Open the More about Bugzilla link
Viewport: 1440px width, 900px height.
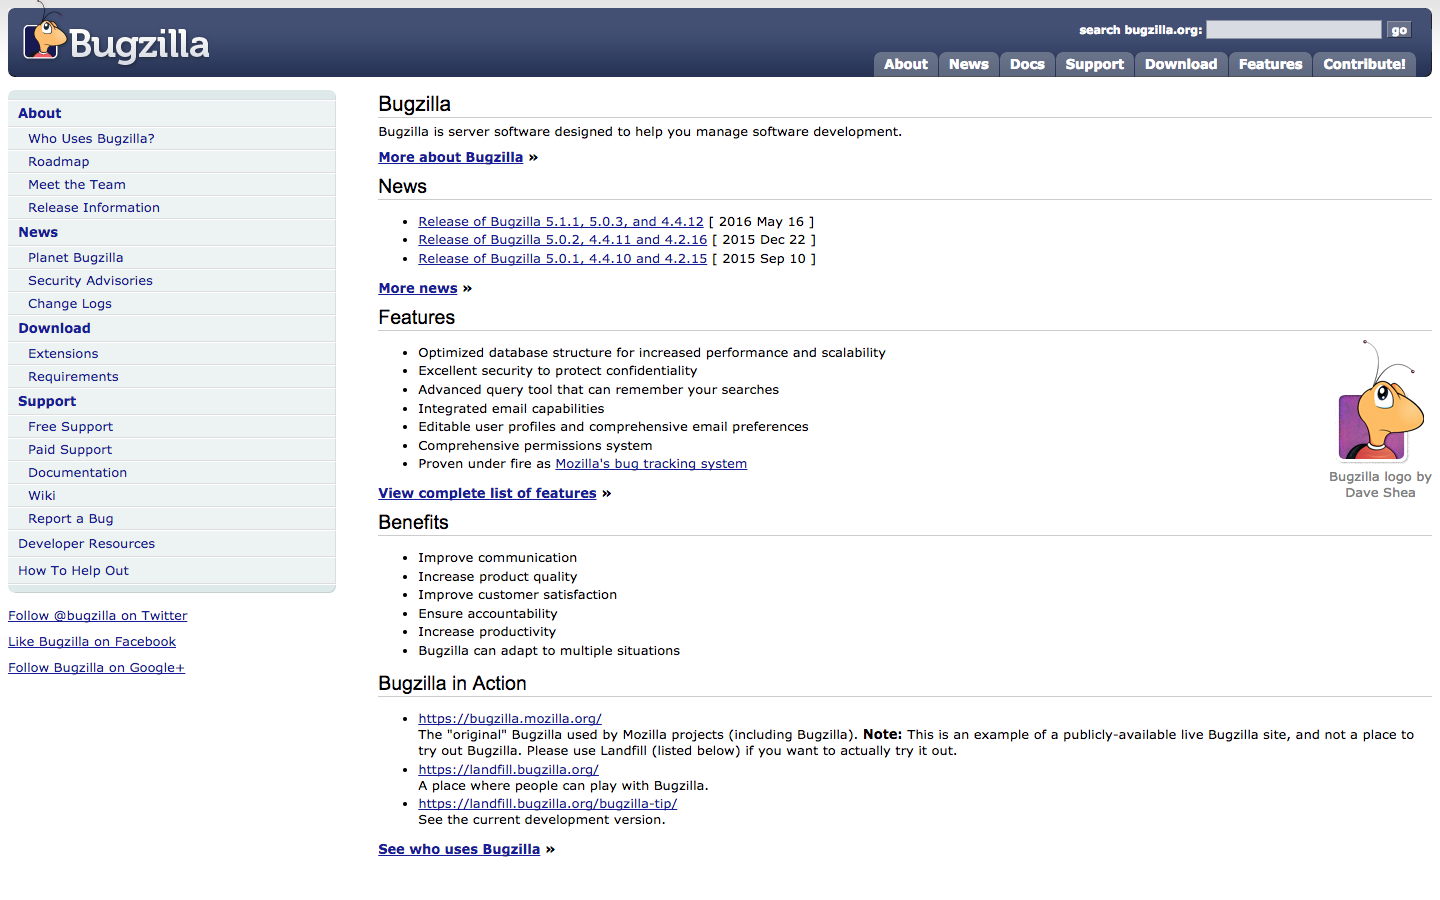(x=451, y=157)
